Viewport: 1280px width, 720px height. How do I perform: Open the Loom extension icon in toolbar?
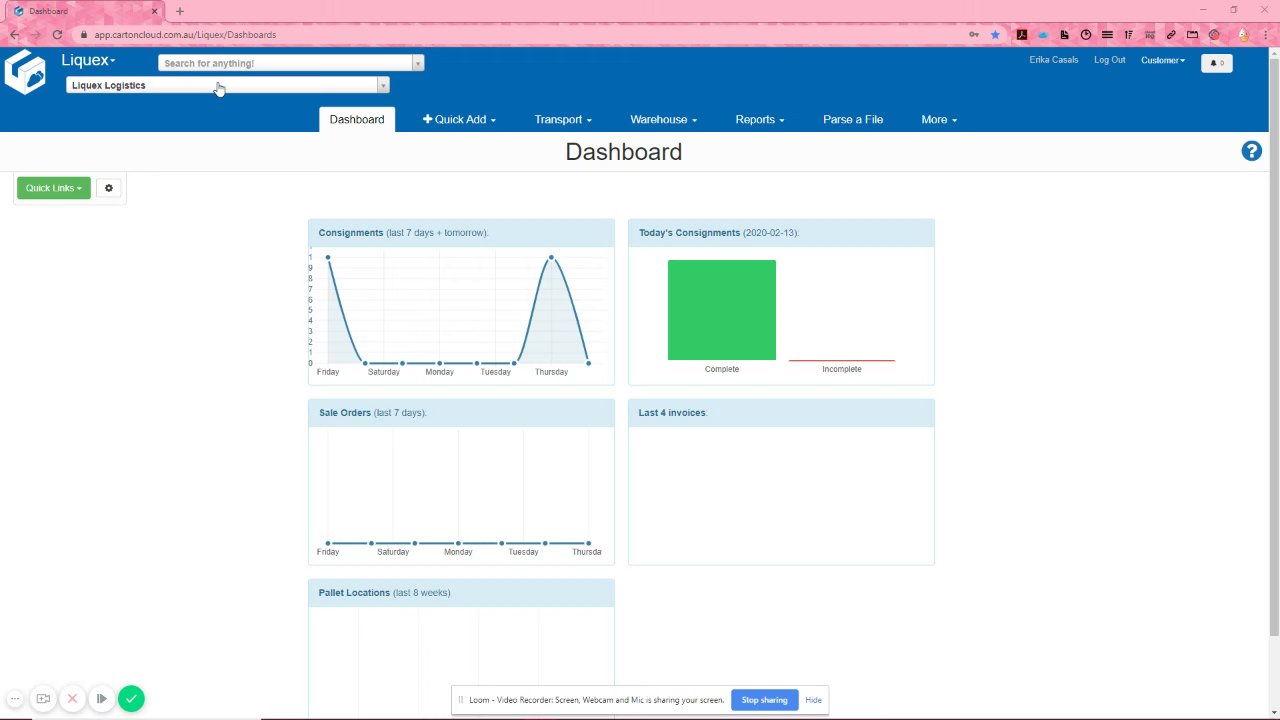[x=1214, y=35]
